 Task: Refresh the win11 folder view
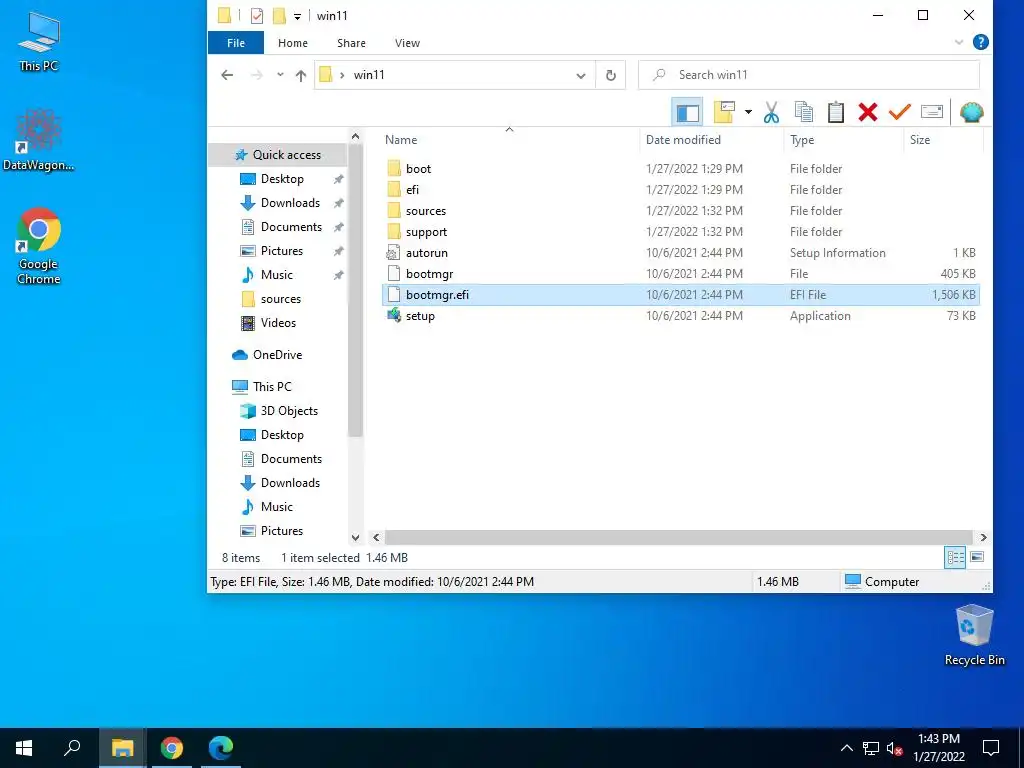[x=611, y=75]
